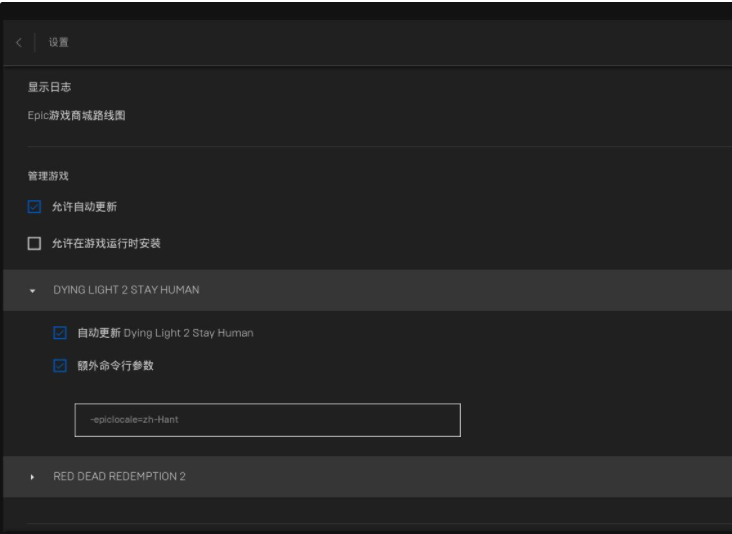Uncheck 额外命令行参数 checkbox

click(x=60, y=365)
